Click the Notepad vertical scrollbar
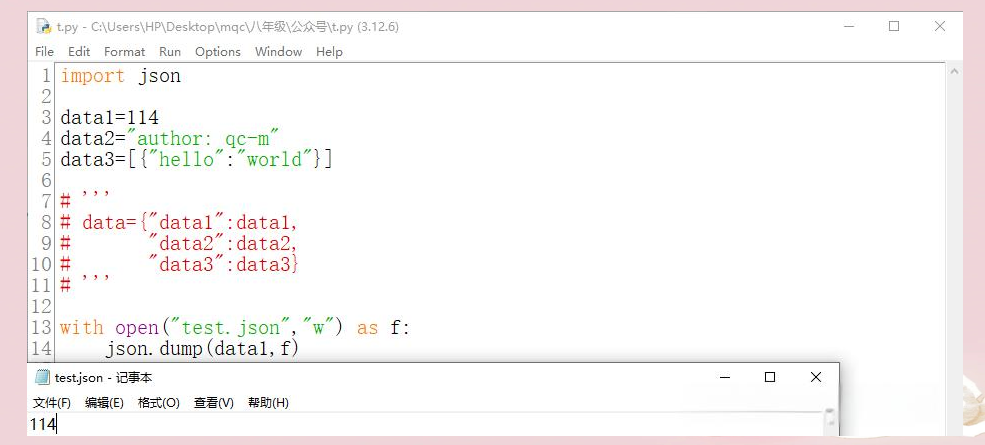 pos(830,421)
